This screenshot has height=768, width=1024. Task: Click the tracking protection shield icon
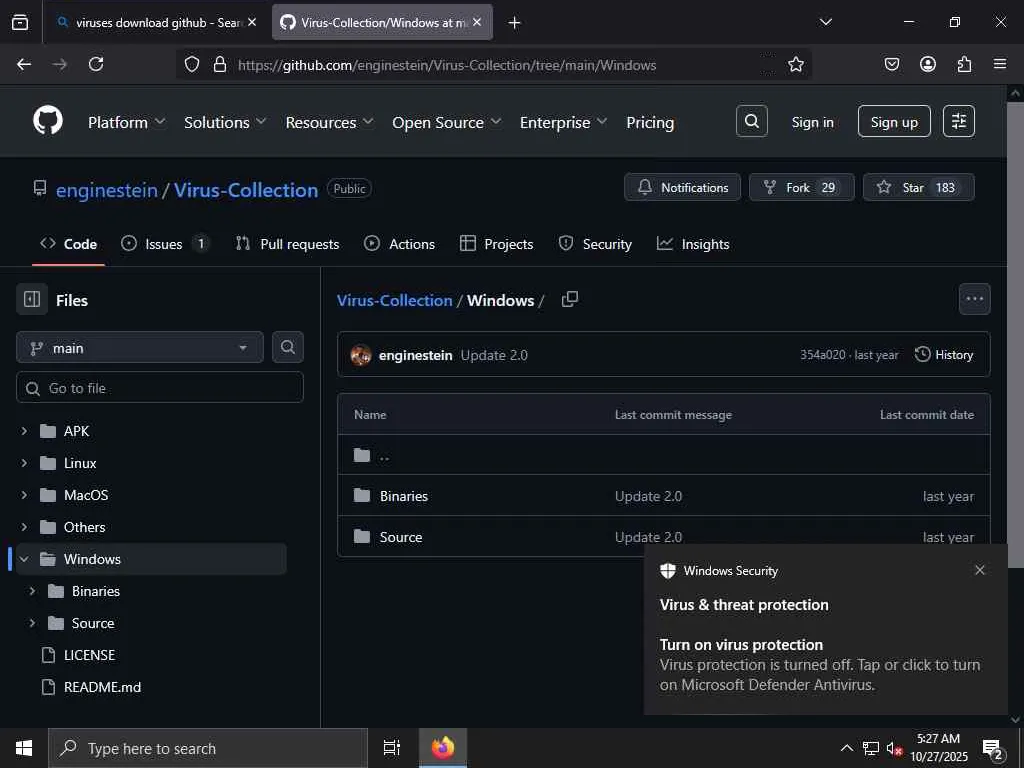click(x=191, y=64)
